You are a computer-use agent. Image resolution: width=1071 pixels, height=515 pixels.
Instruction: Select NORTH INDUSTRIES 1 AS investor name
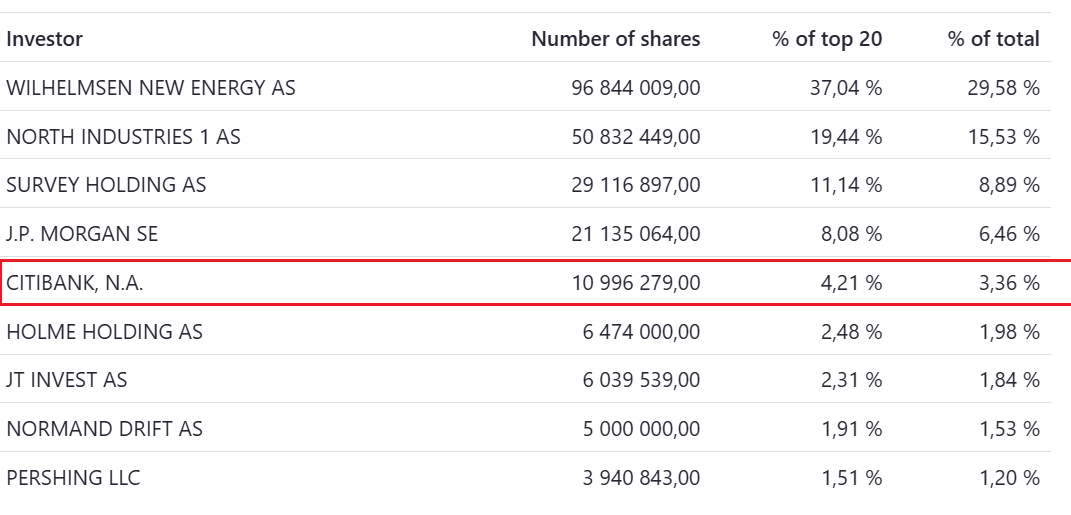pos(123,137)
